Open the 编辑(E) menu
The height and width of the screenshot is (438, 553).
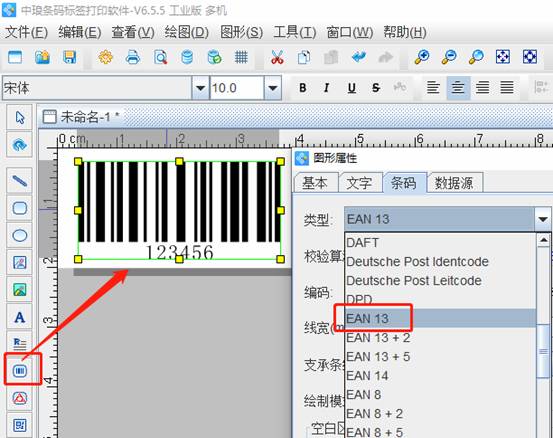click(x=80, y=32)
